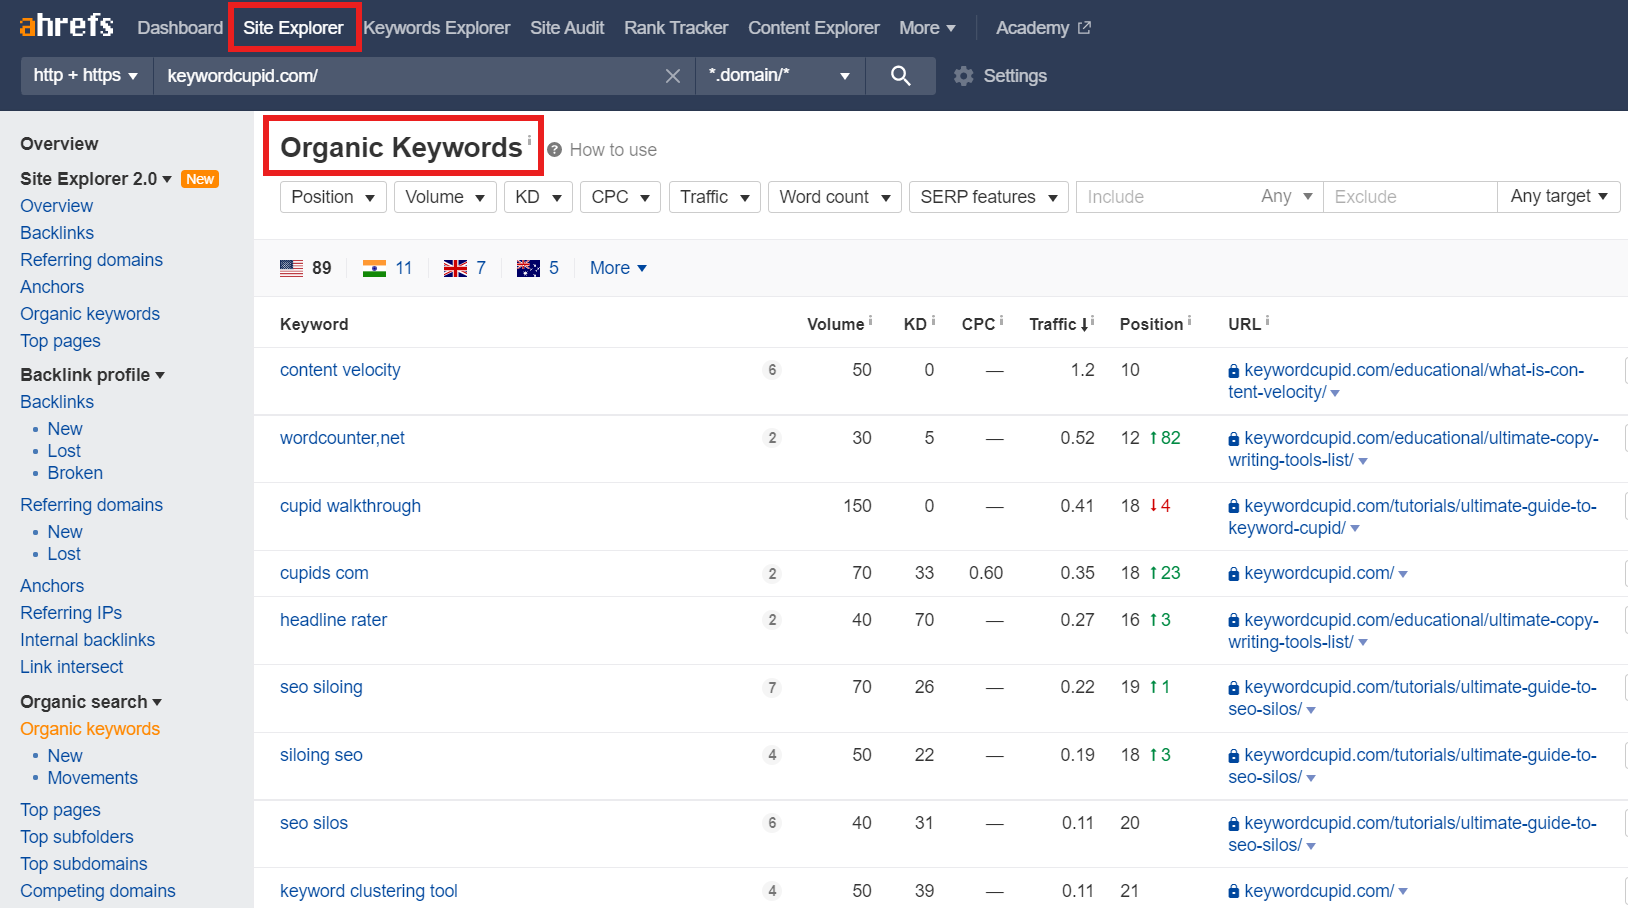Viewport: 1628px width, 908px height.
Task: Open Broken backlinks in sidebar
Action: click(75, 473)
